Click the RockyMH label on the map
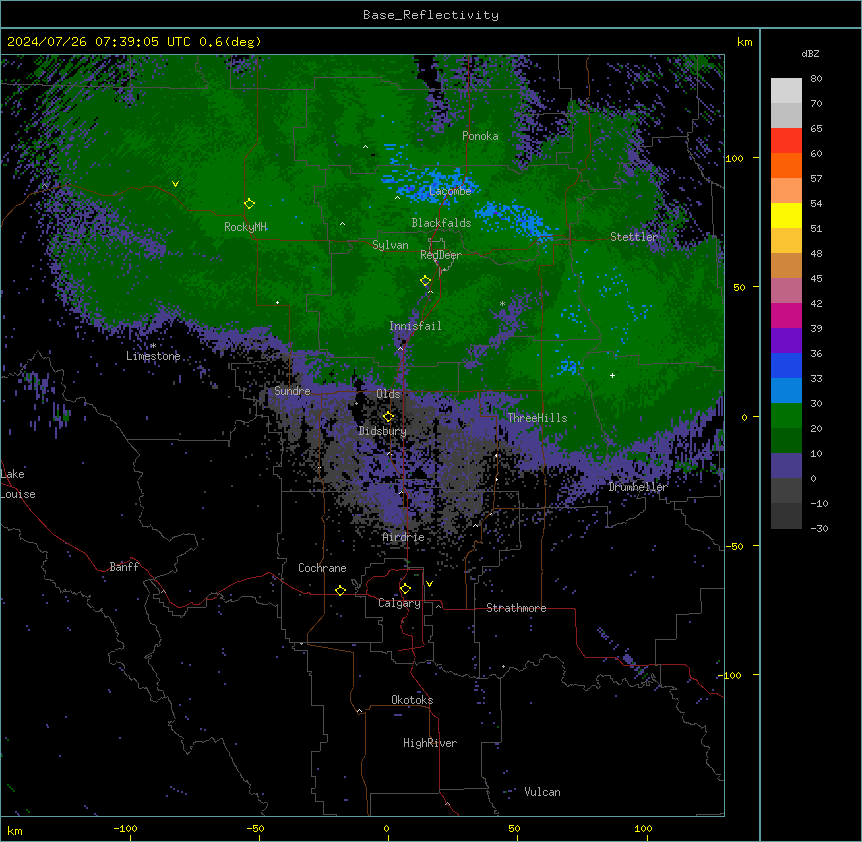The image size is (862, 842). click(245, 227)
